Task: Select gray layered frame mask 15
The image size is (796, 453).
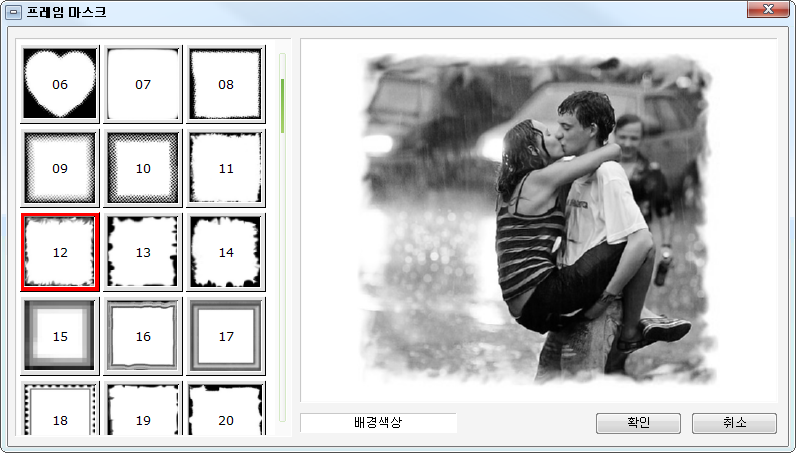Action: tap(60, 336)
